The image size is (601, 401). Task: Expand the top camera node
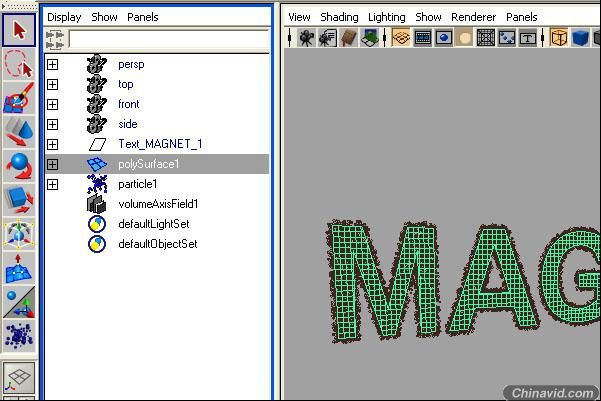coord(53,84)
